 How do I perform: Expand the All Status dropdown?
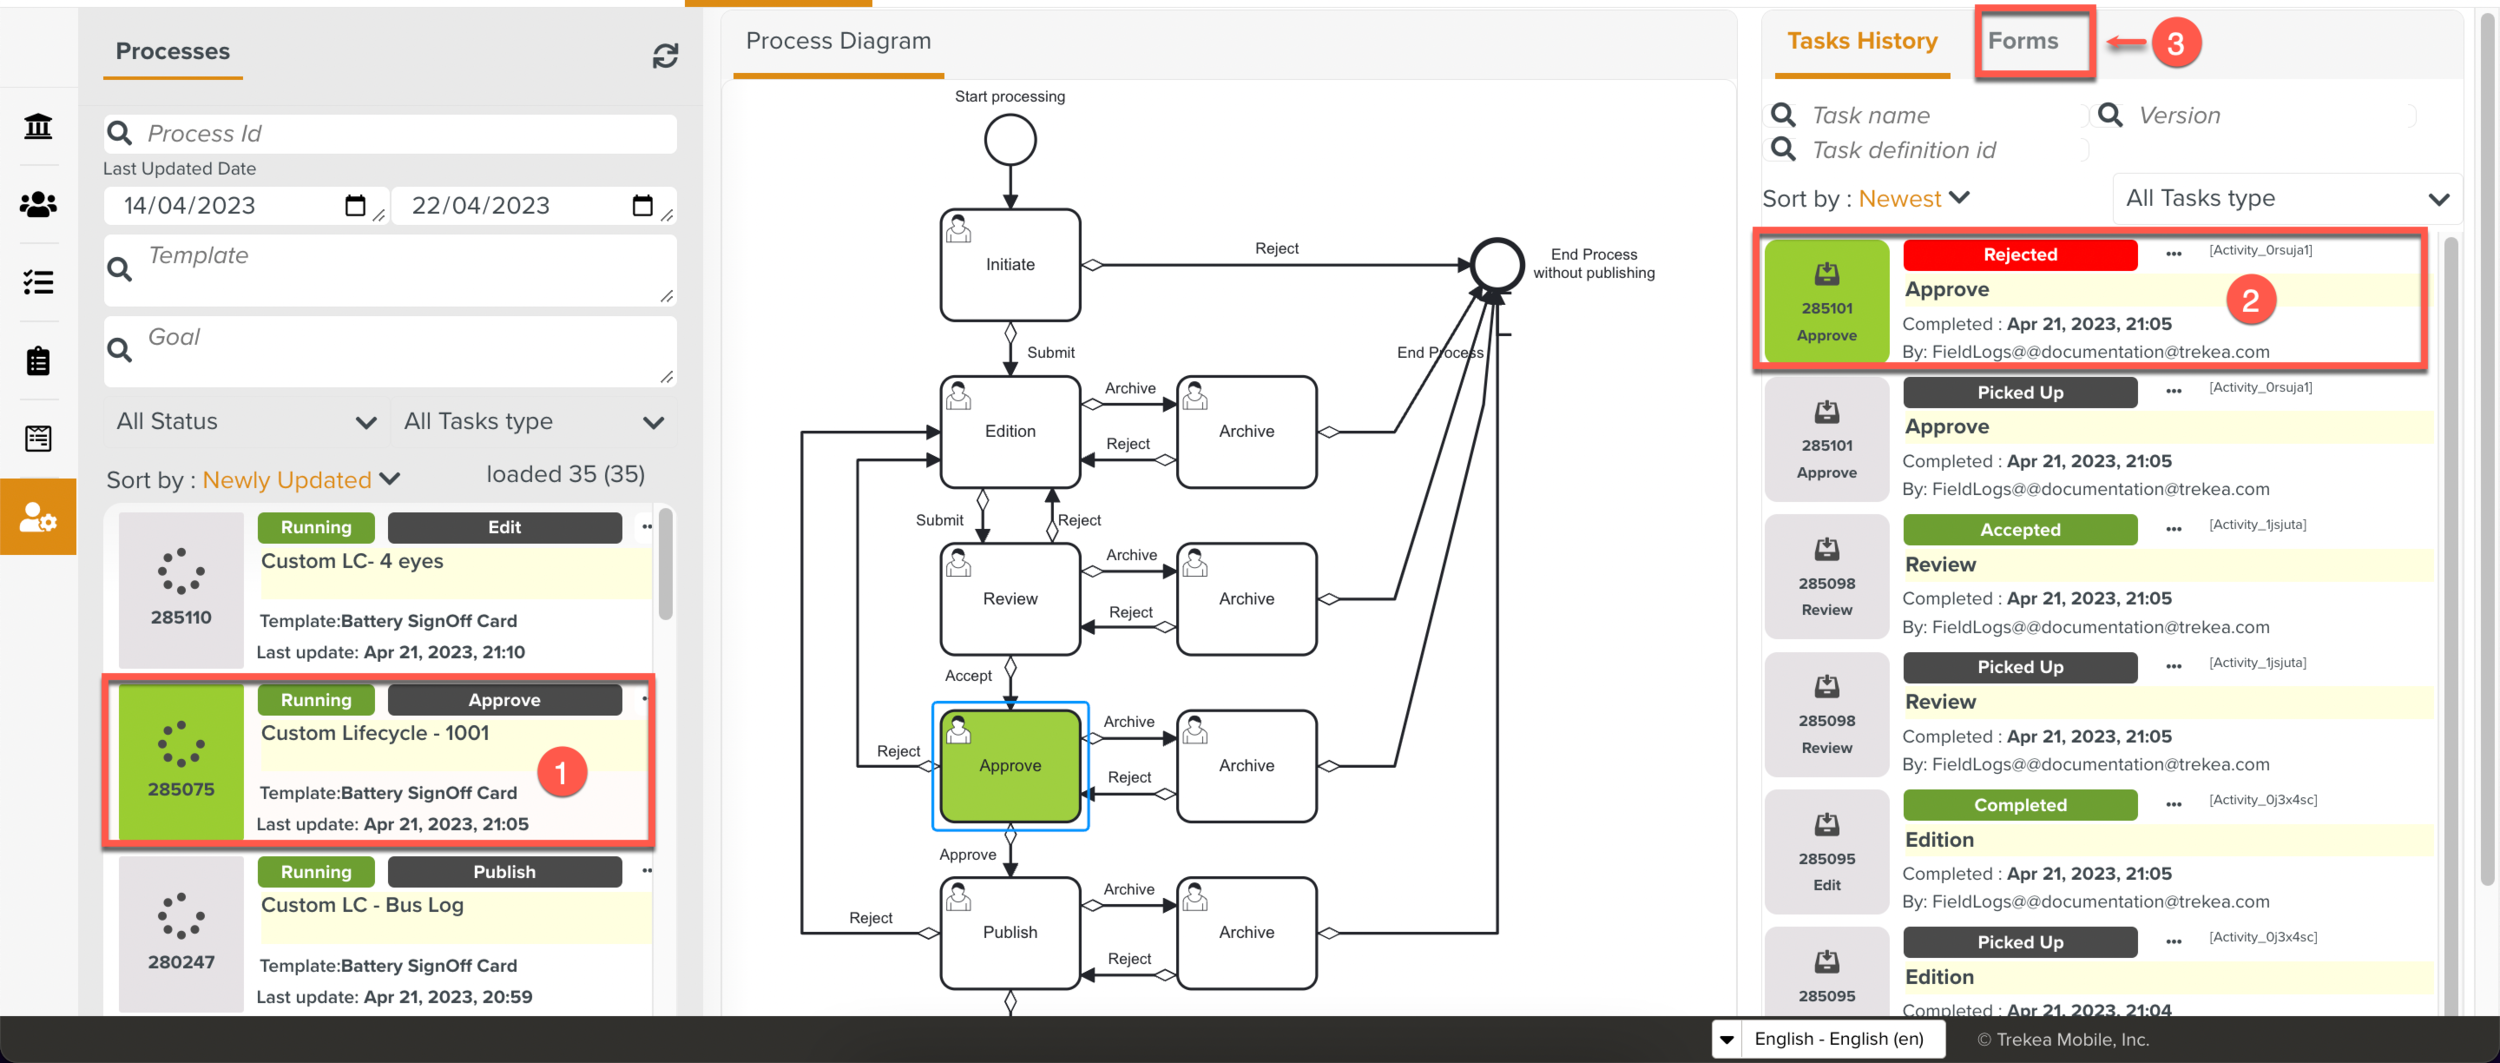pos(246,422)
